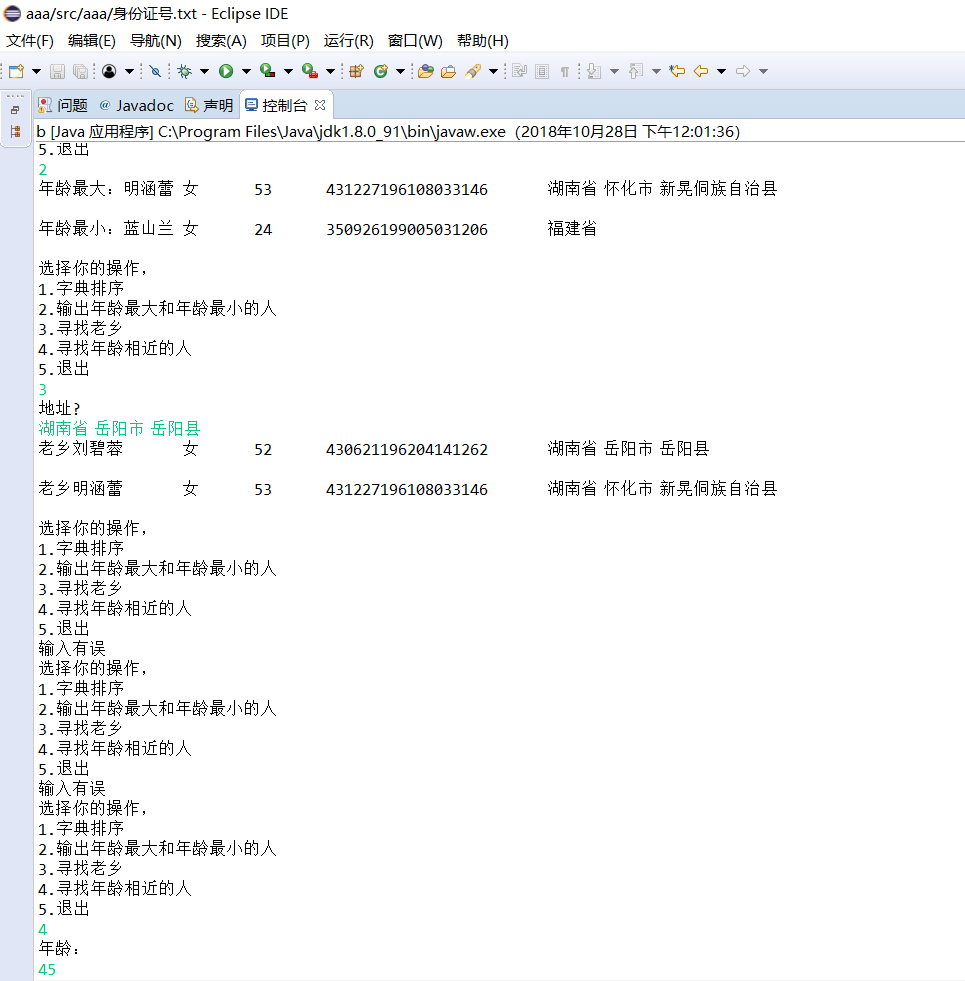Open the Debug configurations dropdown arrow
The image size is (965, 981).
(204, 71)
